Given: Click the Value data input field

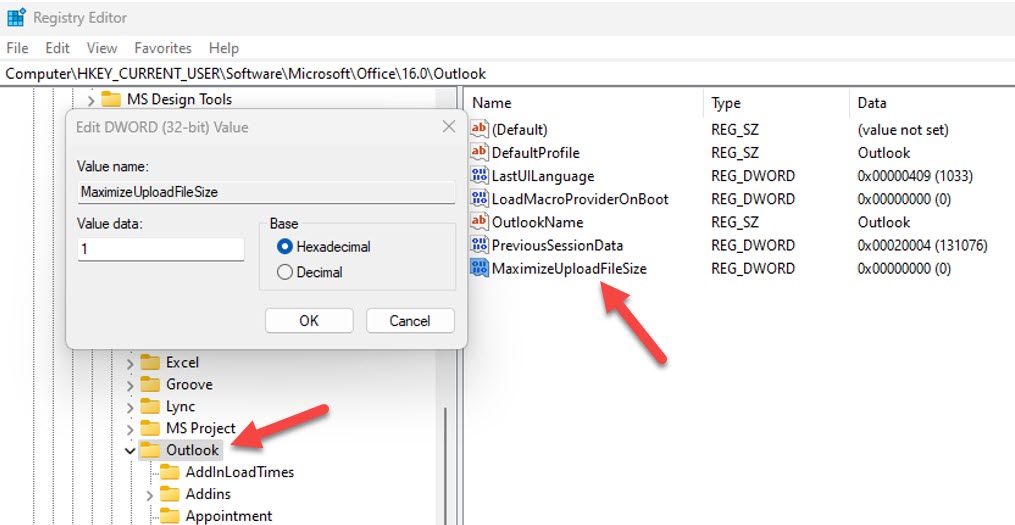Looking at the screenshot, I should coord(161,249).
